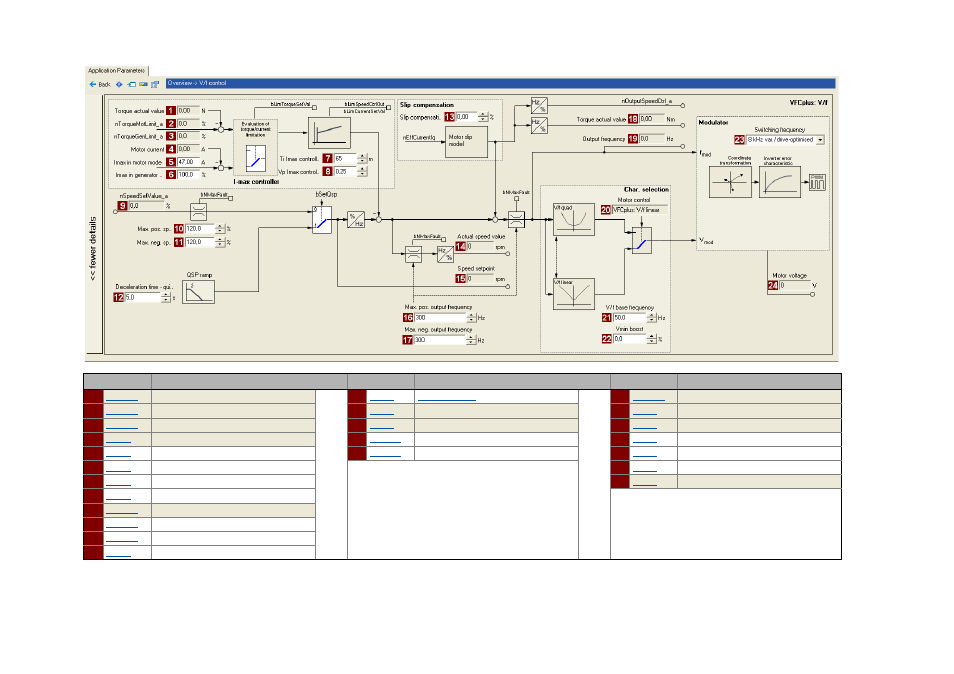Click the limiter block under nSpeedSetValue_a
The width and height of the screenshot is (954, 674).
[x=198, y=212]
